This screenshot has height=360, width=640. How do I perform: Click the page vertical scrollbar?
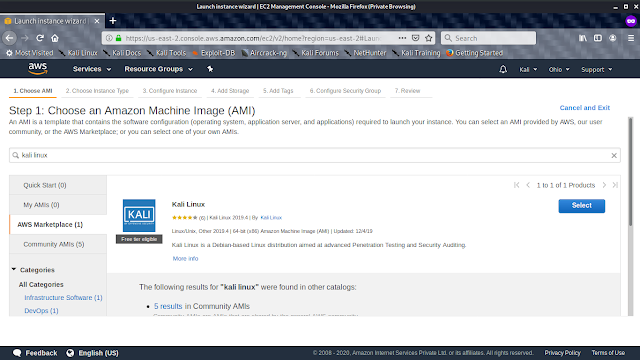[x=631, y=171]
